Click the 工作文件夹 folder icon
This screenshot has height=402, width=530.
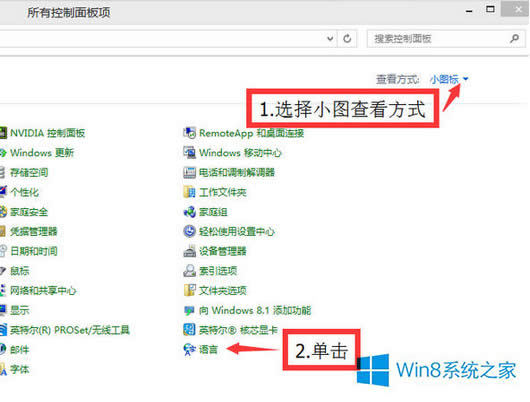point(189,192)
